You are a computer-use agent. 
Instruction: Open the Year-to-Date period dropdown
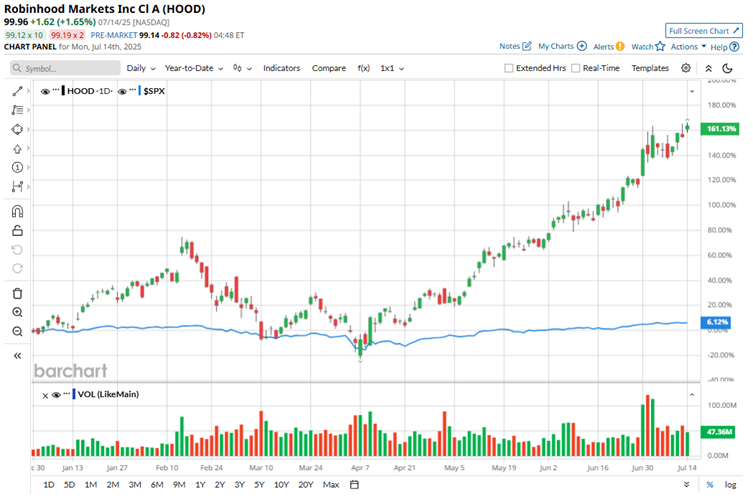tap(194, 68)
